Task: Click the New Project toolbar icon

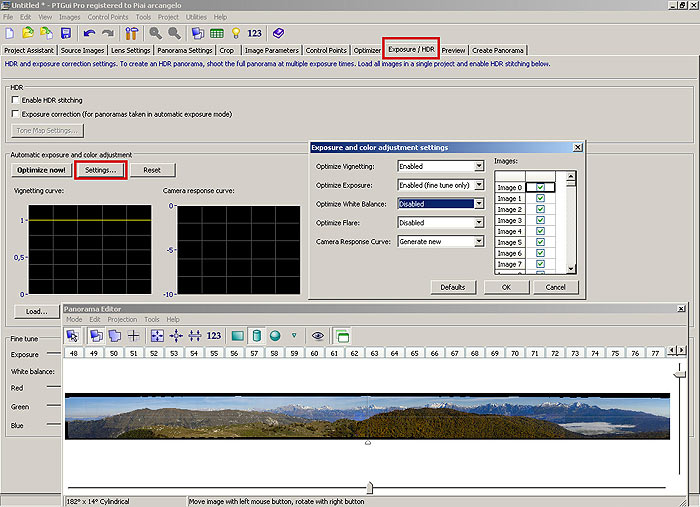Action: click(x=10, y=33)
